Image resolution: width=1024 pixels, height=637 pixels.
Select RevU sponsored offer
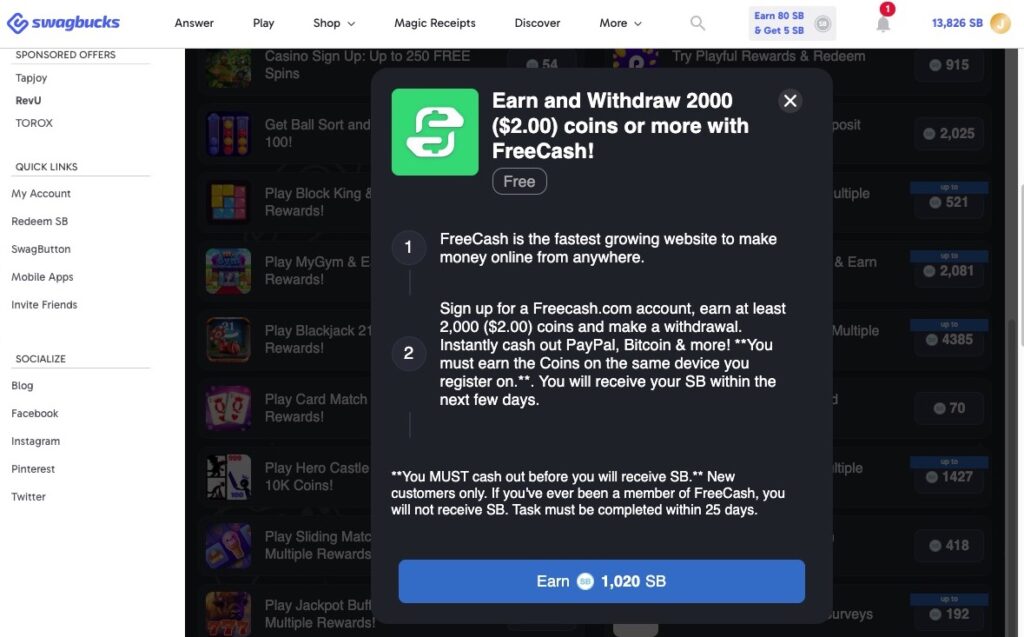(x=28, y=101)
